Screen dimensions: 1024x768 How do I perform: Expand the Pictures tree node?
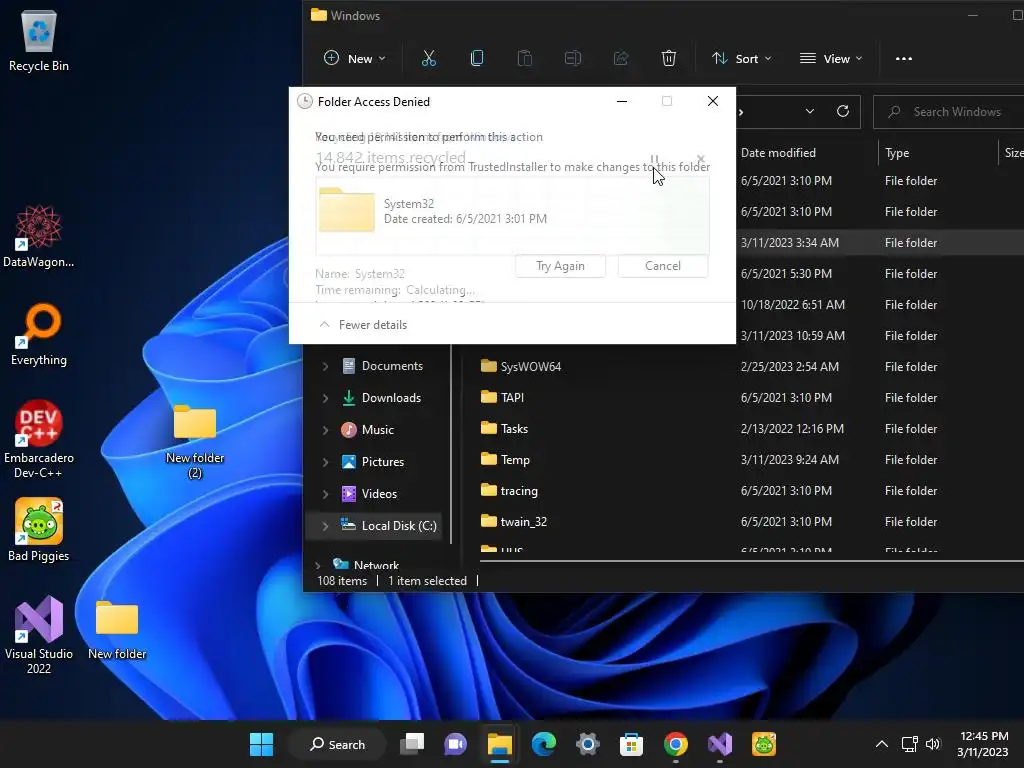[325, 462]
